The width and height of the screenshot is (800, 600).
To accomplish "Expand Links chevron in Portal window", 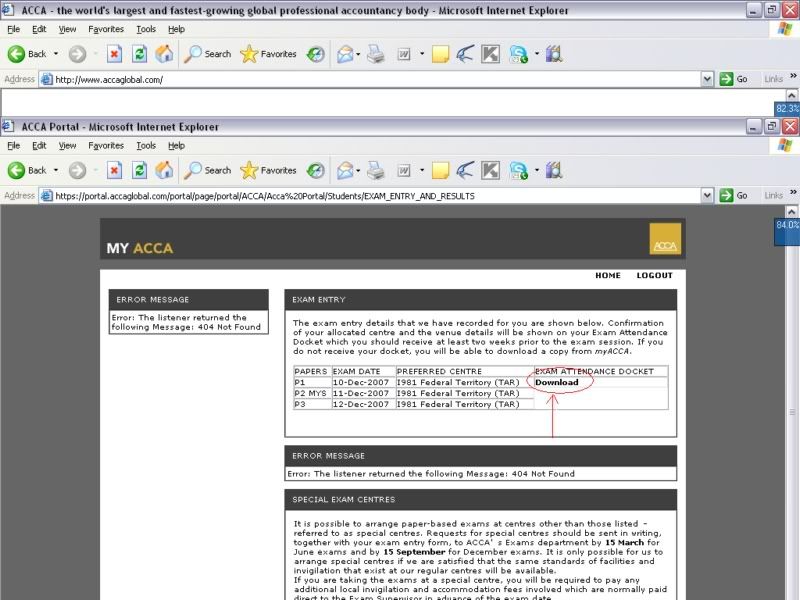I will [x=793, y=192].
